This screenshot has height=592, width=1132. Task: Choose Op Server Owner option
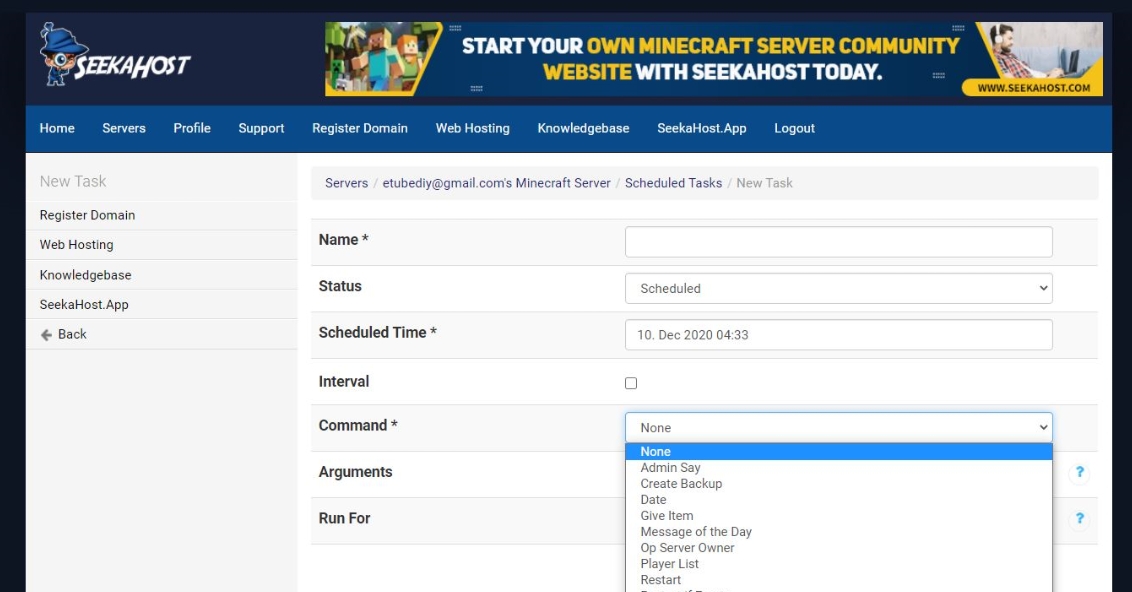(838, 548)
